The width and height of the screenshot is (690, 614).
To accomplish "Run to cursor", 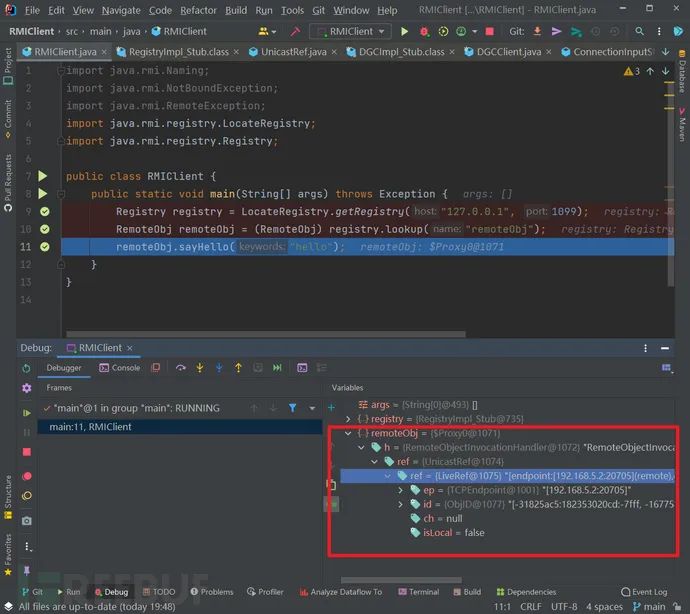I will coord(277,368).
